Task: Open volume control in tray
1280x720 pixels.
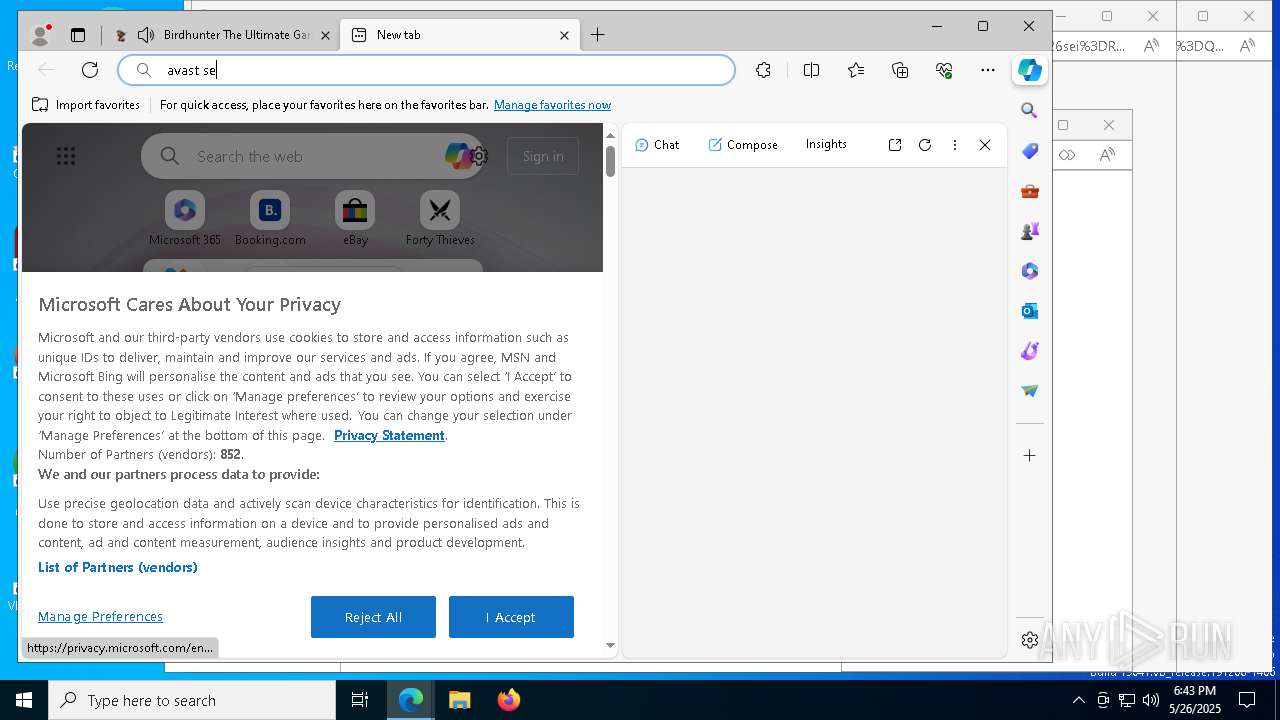Action: coord(1151,700)
